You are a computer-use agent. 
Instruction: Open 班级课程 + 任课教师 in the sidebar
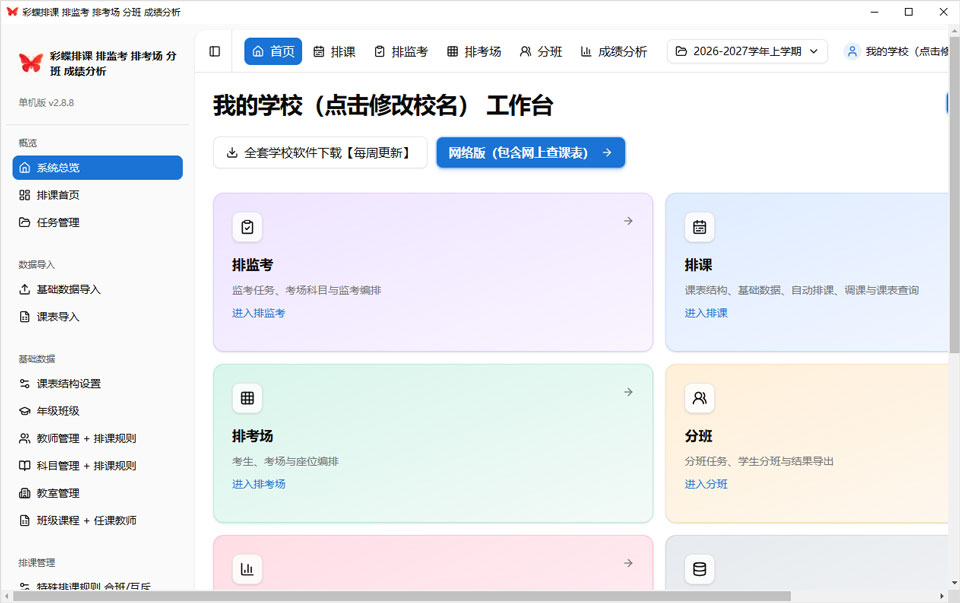tap(97, 520)
